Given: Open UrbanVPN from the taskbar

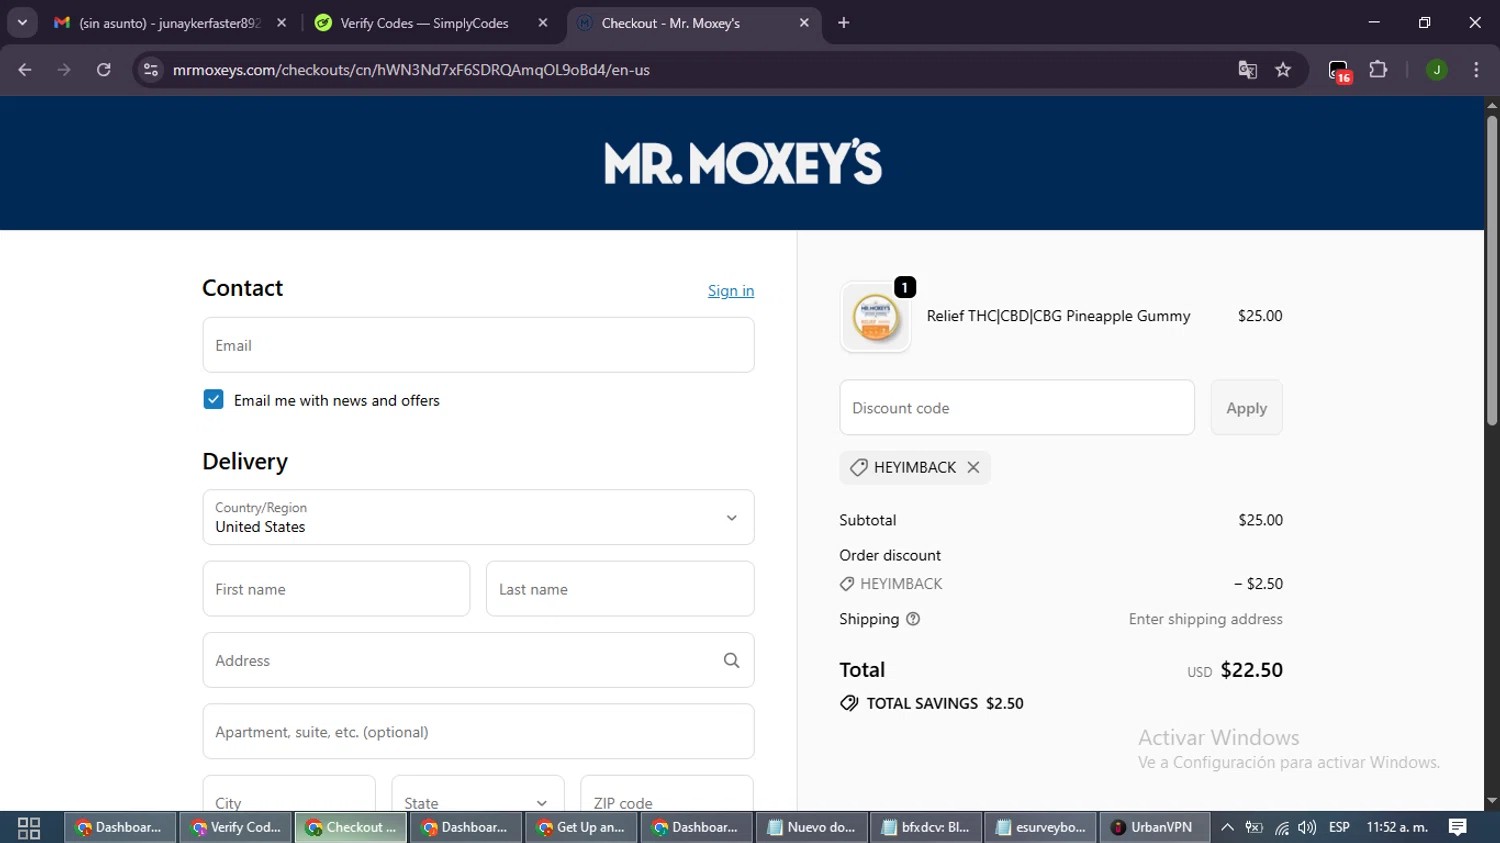Looking at the screenshot, I should coord(1155,827).
